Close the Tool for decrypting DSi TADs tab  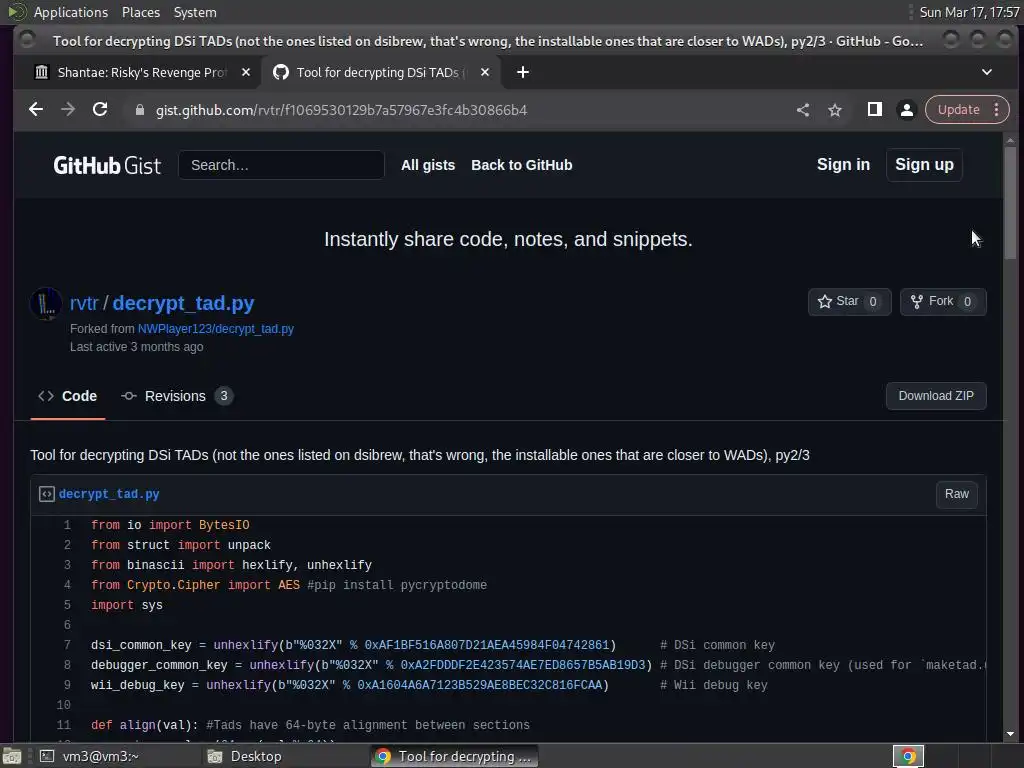tap(485, 72)
